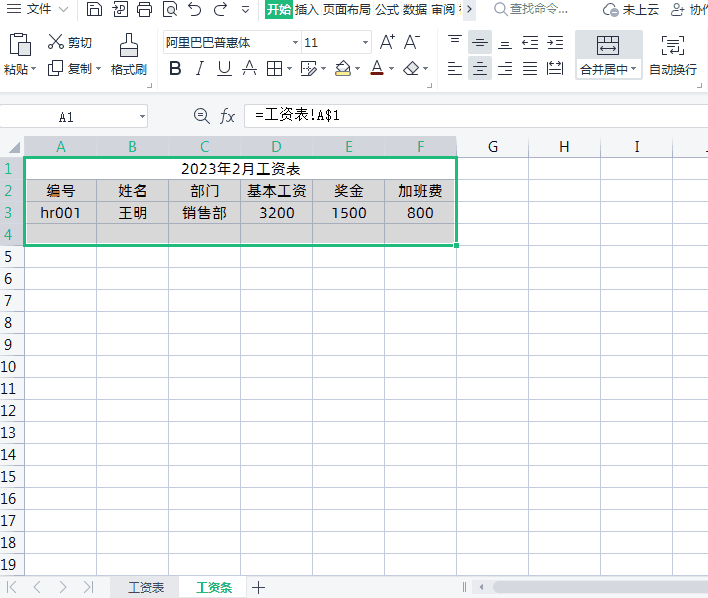Click the Print icon

[144, 9]
